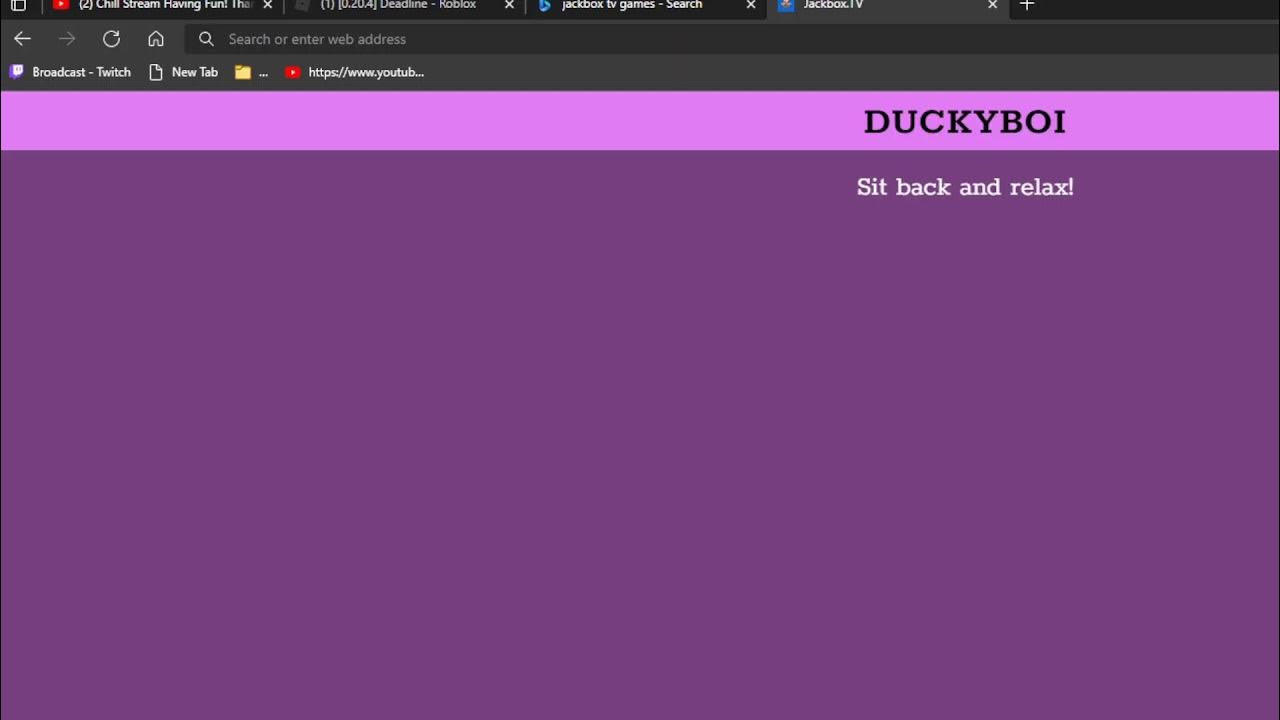1280x720 pixels.
Task: Click the Sit back and relax! message
Action: (x=965, y=187)
